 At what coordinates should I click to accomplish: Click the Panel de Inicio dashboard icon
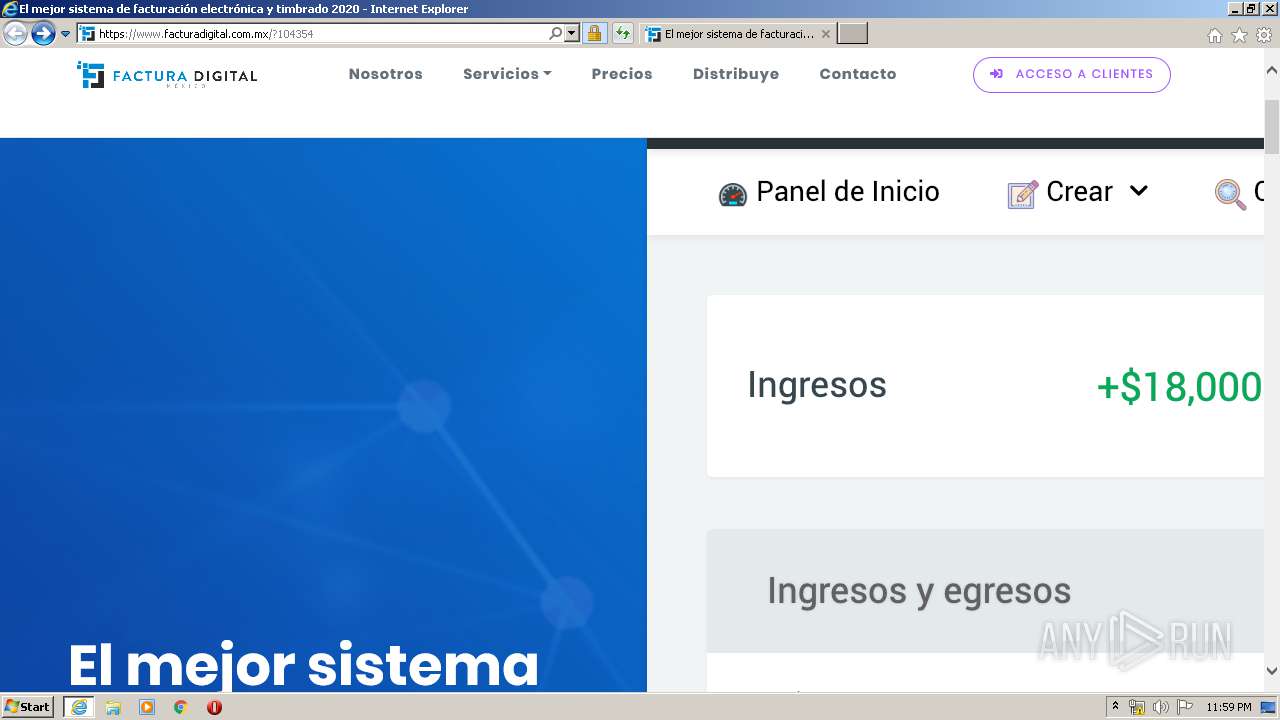[733, 194]
